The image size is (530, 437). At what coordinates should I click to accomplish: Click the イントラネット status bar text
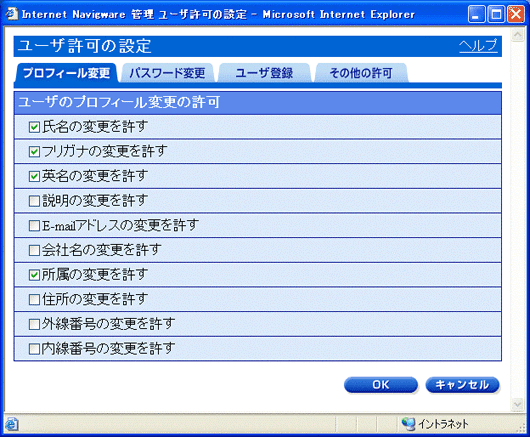[x=443, y=424]
